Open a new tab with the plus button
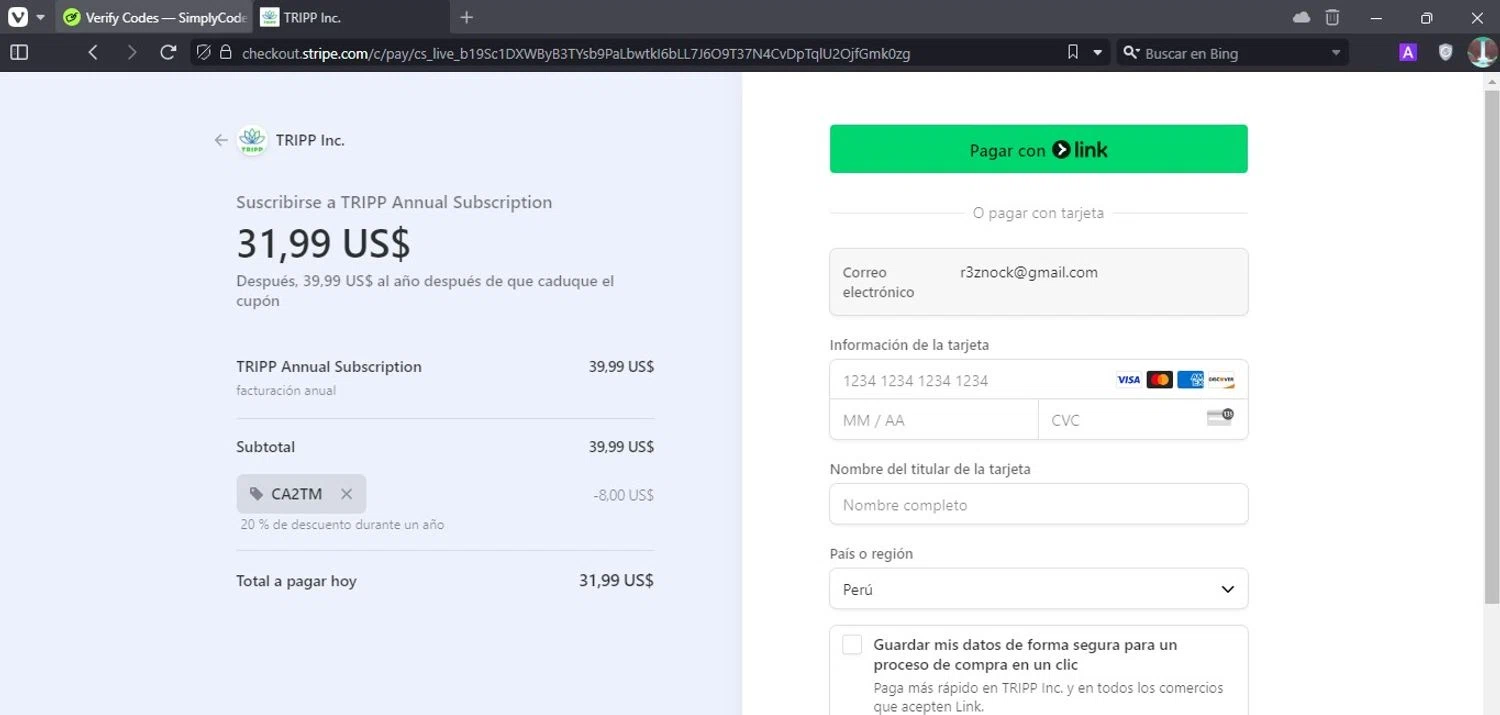Viewport: 1500px width, 715px height. click(x=466, y=18)
